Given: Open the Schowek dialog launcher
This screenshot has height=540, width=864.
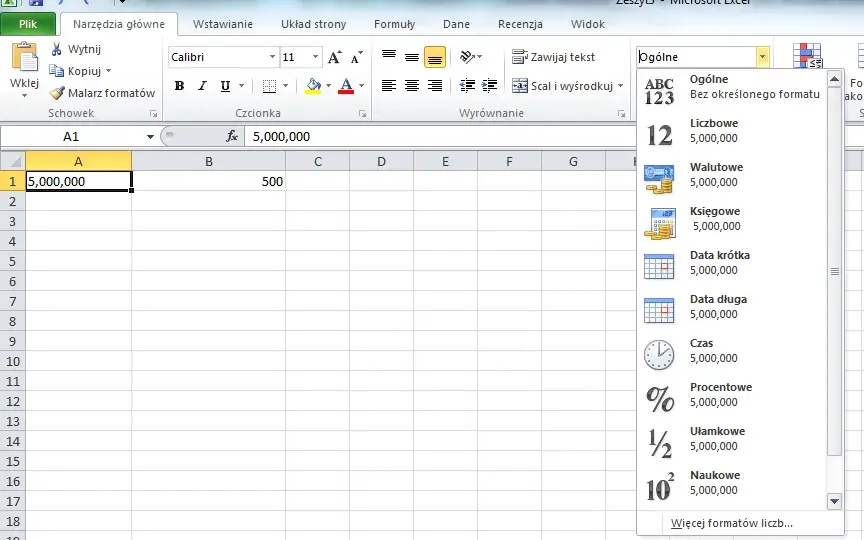Looking at the screenshot, I should click(153, 114).
